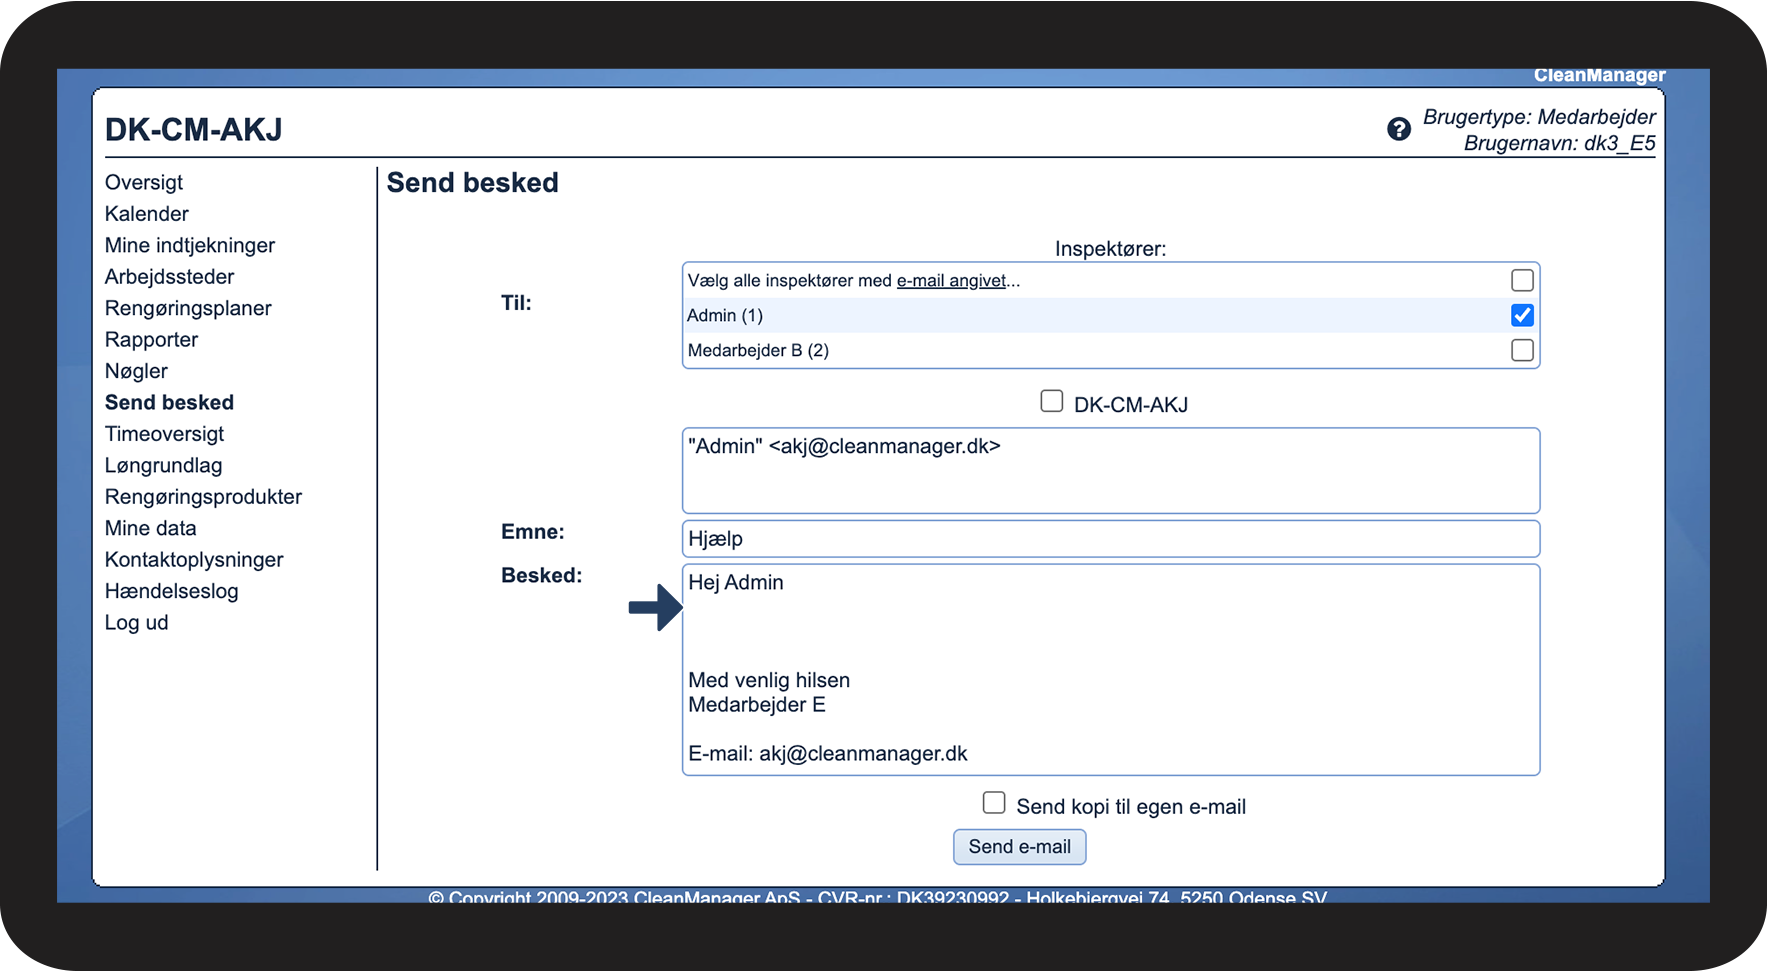Click the Emne subject field

point(1111,539)
